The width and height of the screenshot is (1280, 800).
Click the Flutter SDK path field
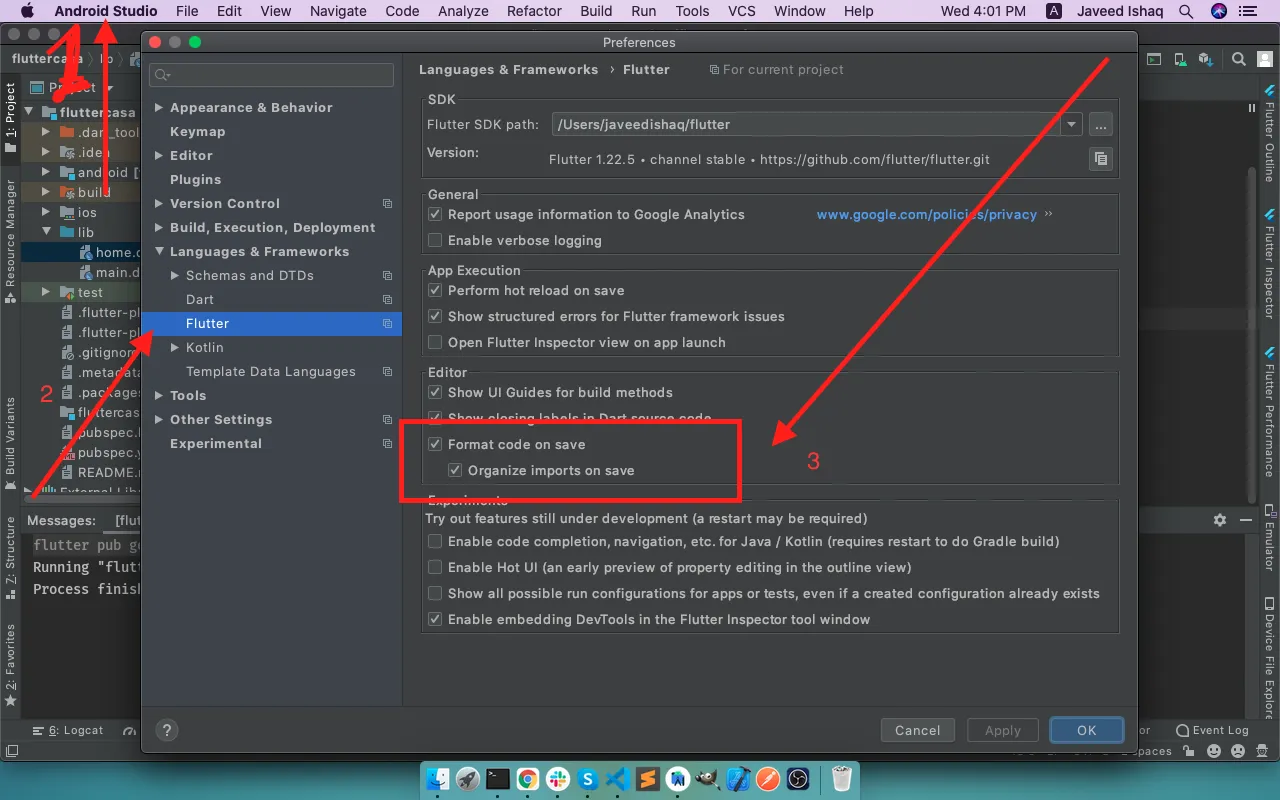(x=807, y=125)
